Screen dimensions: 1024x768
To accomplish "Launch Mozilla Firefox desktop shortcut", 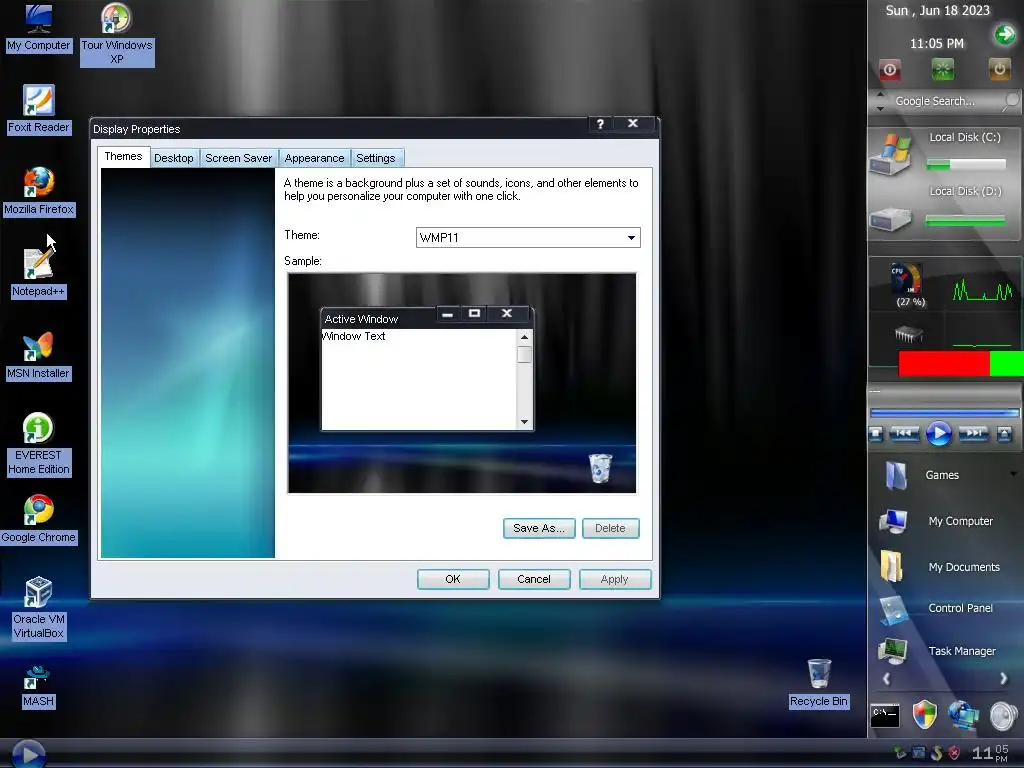I will point(39,191).
